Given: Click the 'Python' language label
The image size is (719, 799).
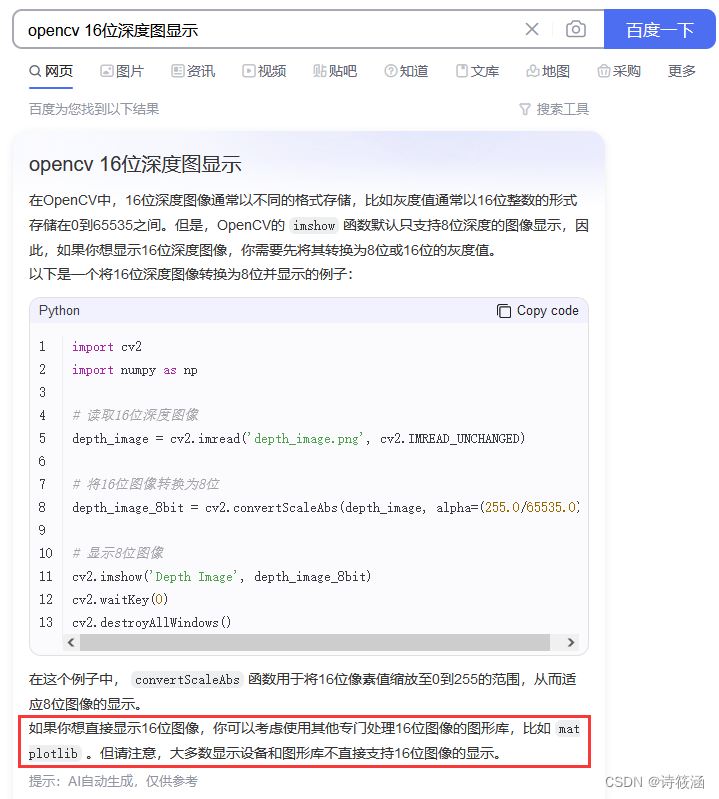Looking at the screenshot, I should click(x=59, y=310).
